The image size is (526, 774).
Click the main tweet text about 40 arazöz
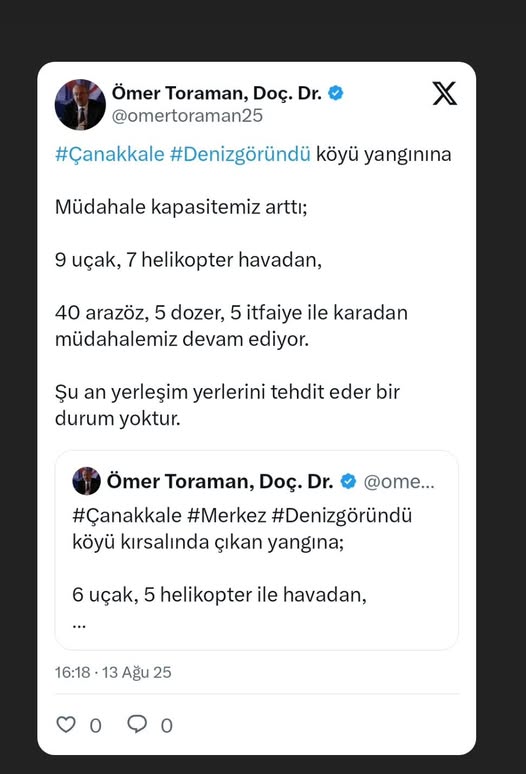click(231, 326)
